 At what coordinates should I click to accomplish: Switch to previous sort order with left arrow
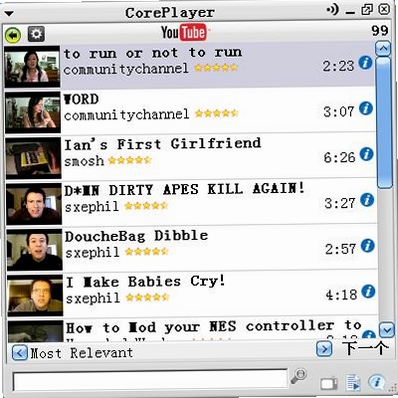(x=20, y=353)
